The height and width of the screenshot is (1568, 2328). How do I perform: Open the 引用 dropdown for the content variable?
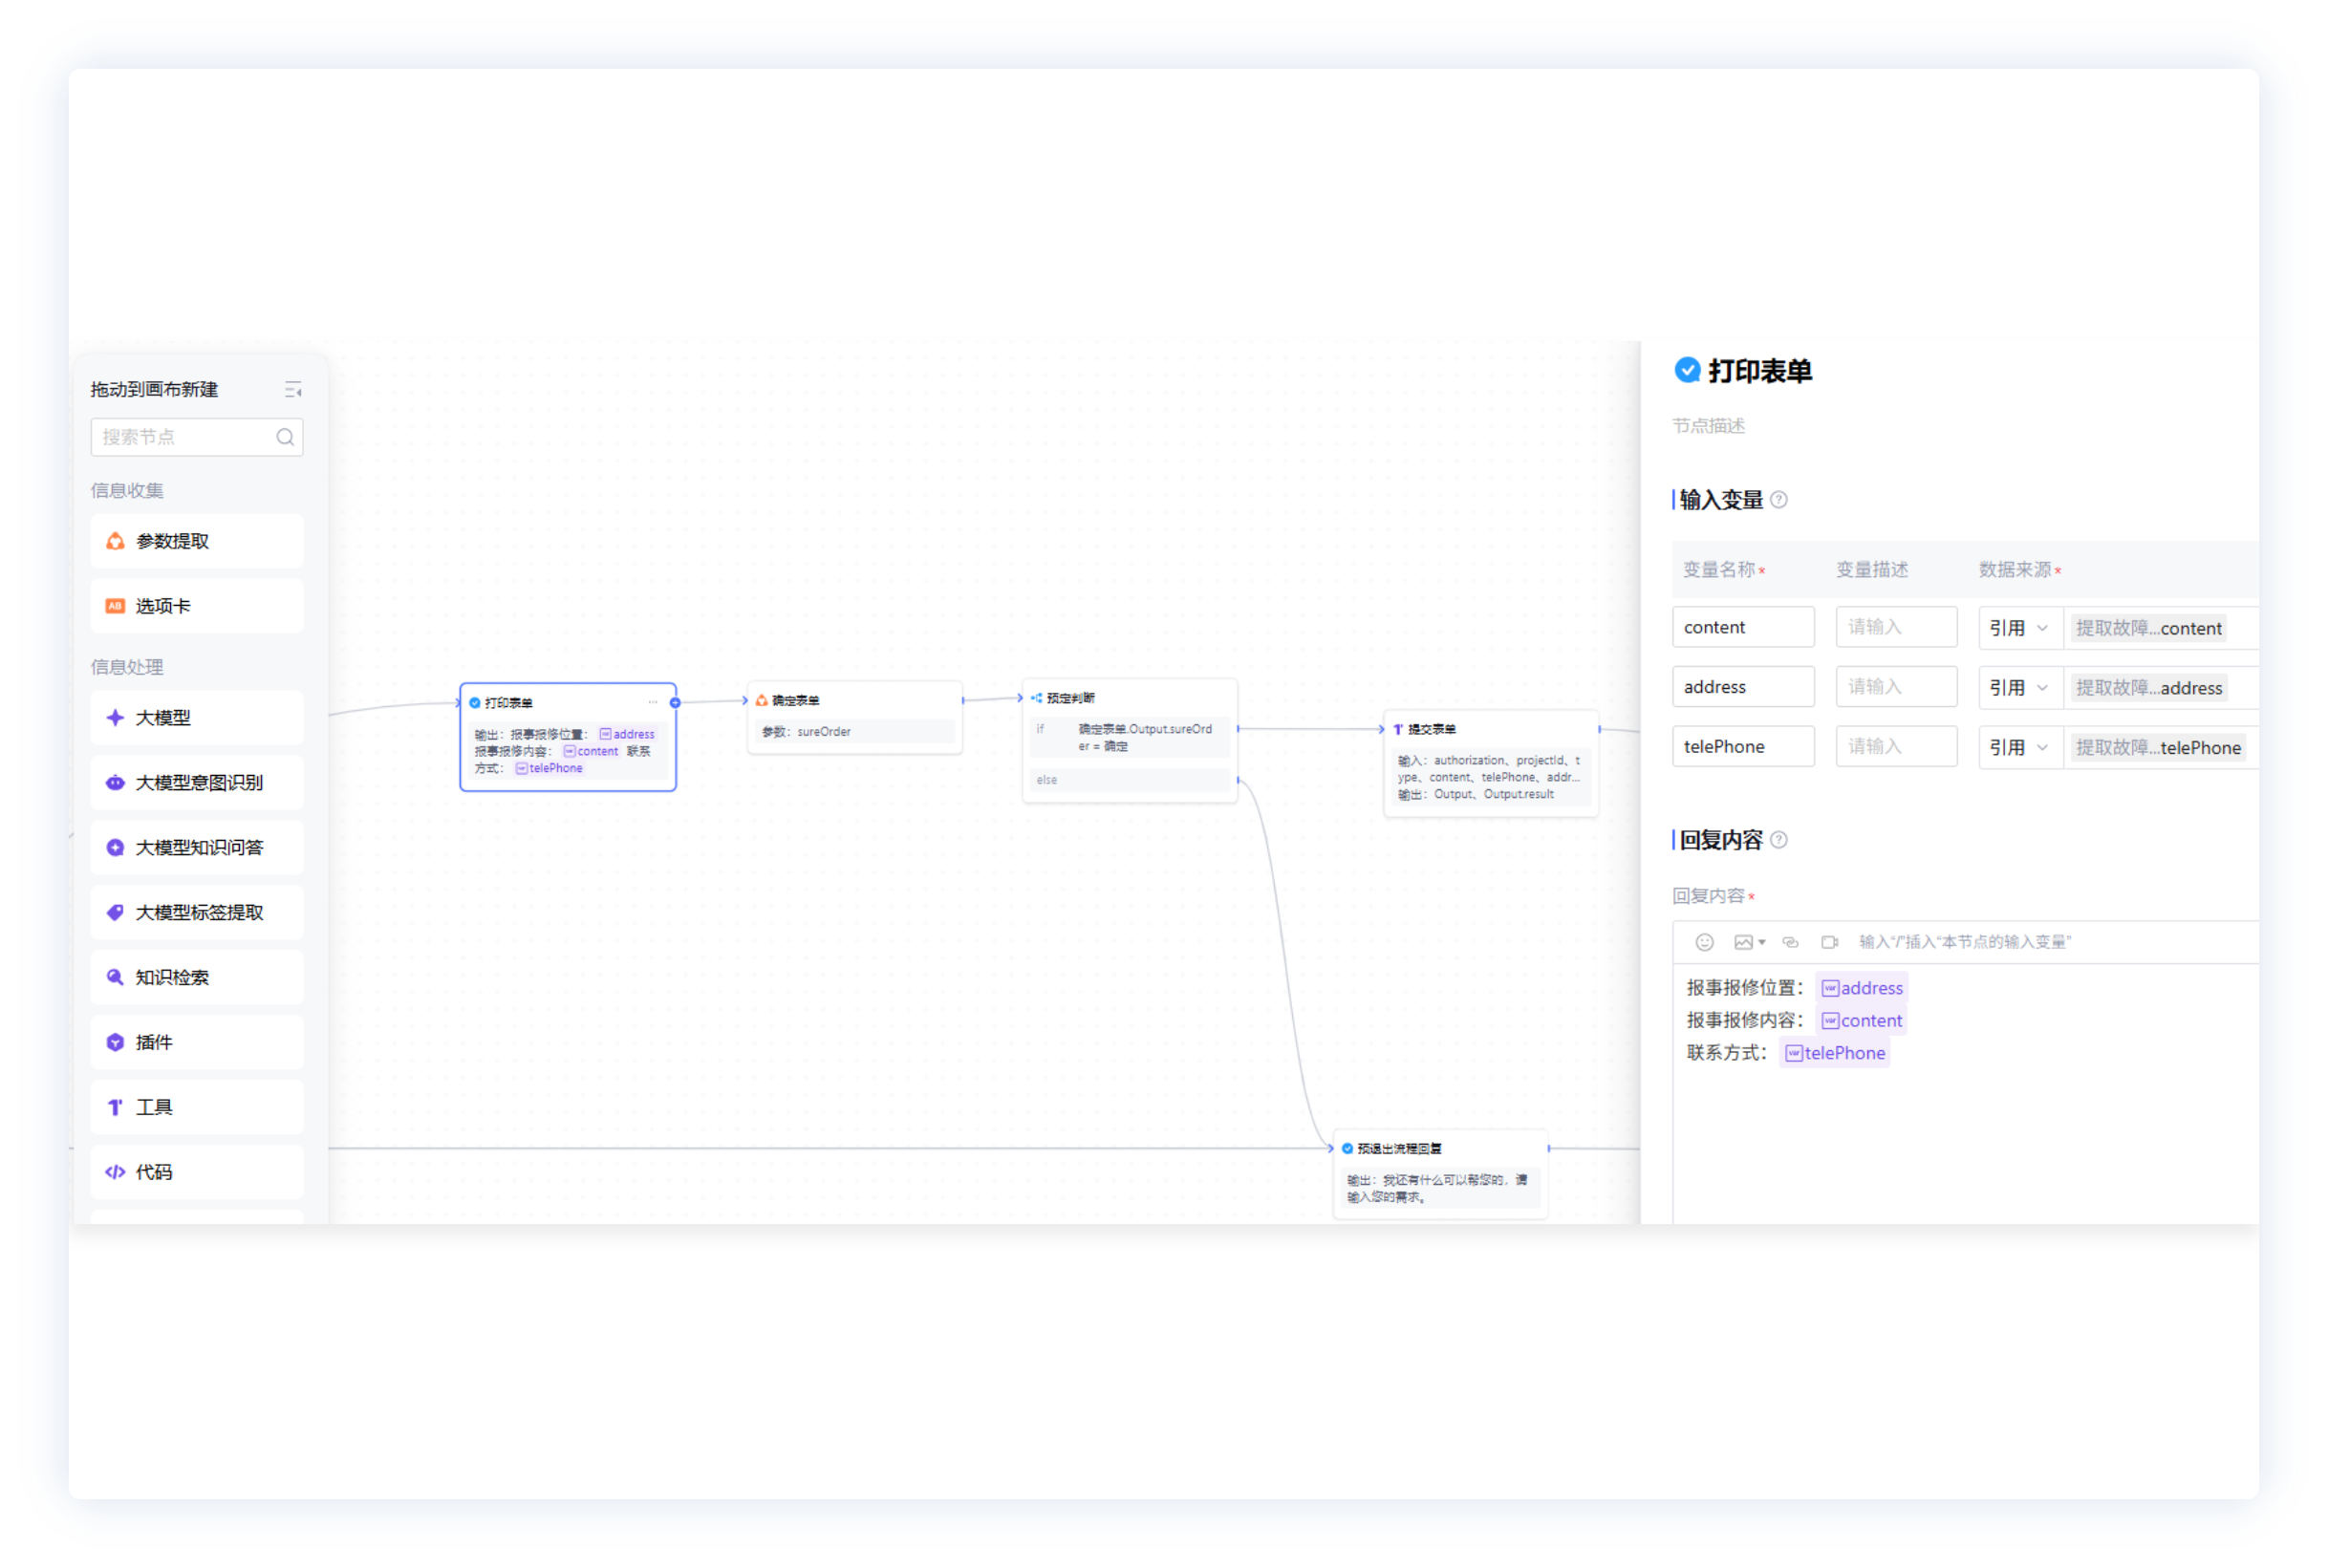(2019, 628)
